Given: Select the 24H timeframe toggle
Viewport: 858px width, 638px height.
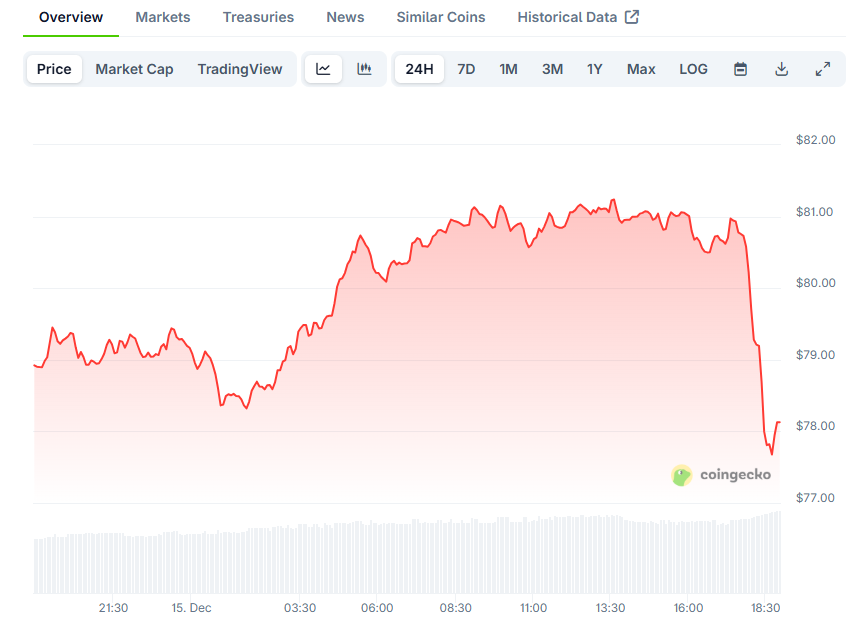Looking at the screenshot, I should [419, 68].
